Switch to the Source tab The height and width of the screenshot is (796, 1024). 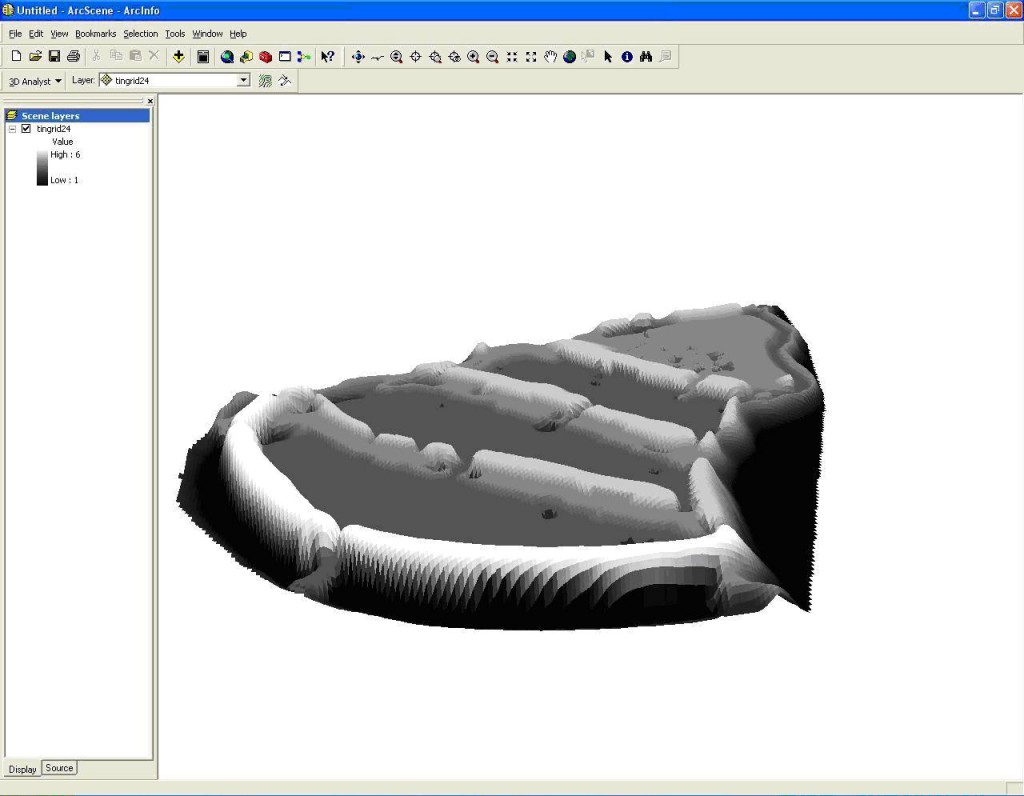click(x=59, y=768)
